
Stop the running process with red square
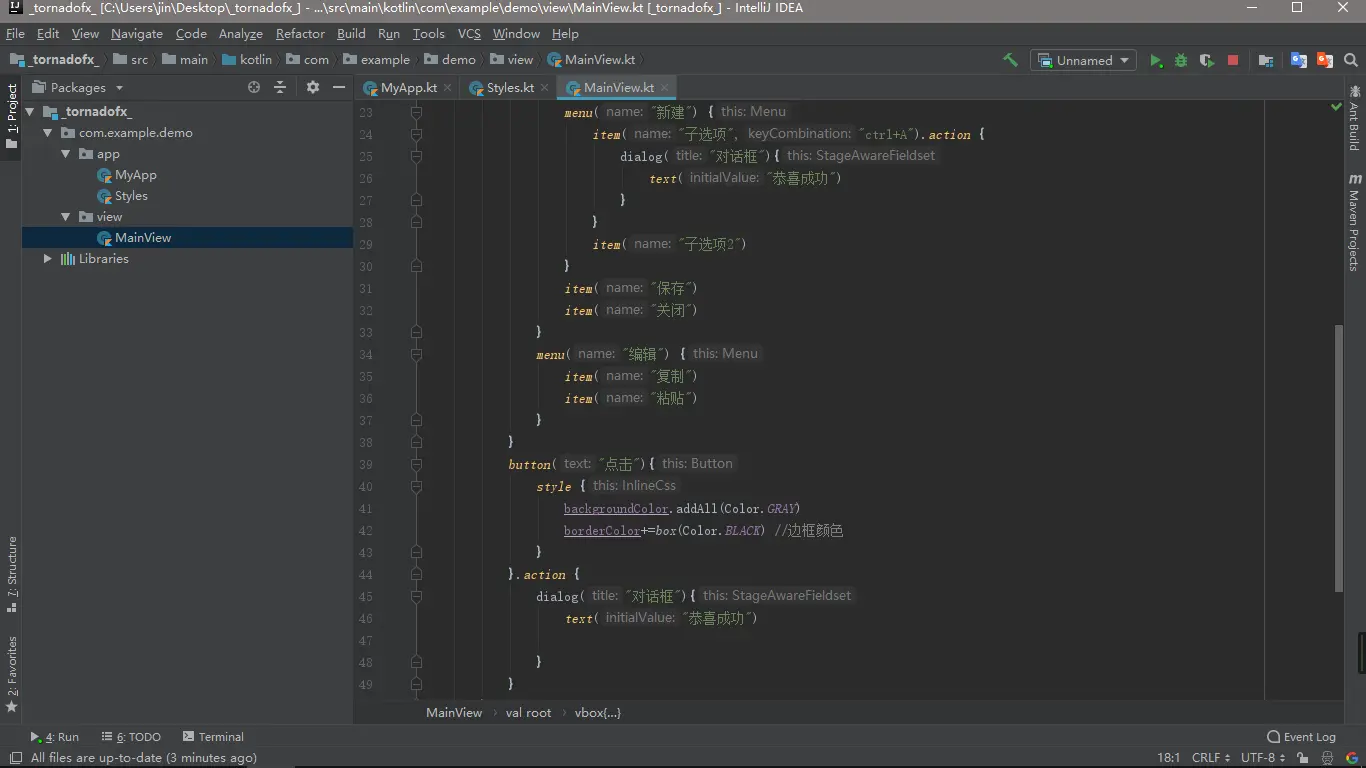[x=1233, y=60]
